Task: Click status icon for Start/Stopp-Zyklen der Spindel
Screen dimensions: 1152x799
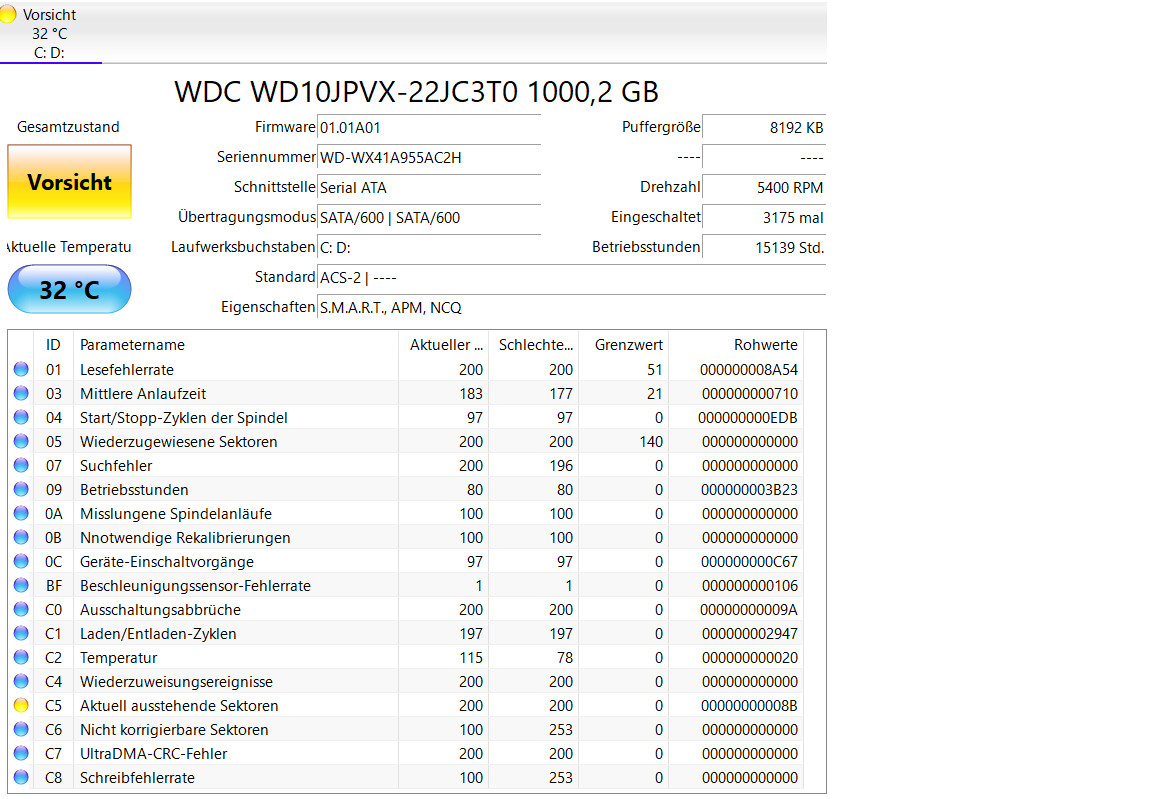Action: pyautogui.click(x=21, y=418)
